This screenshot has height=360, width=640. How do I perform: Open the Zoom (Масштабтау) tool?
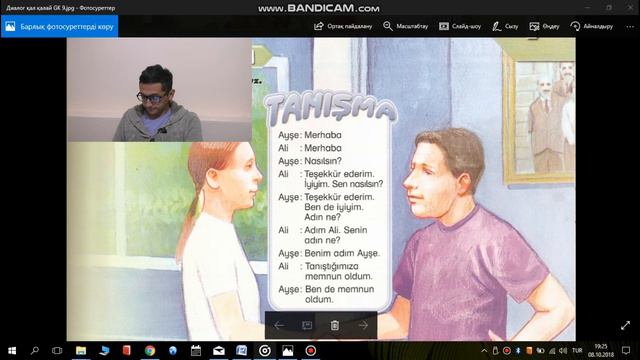coord(405,26)
